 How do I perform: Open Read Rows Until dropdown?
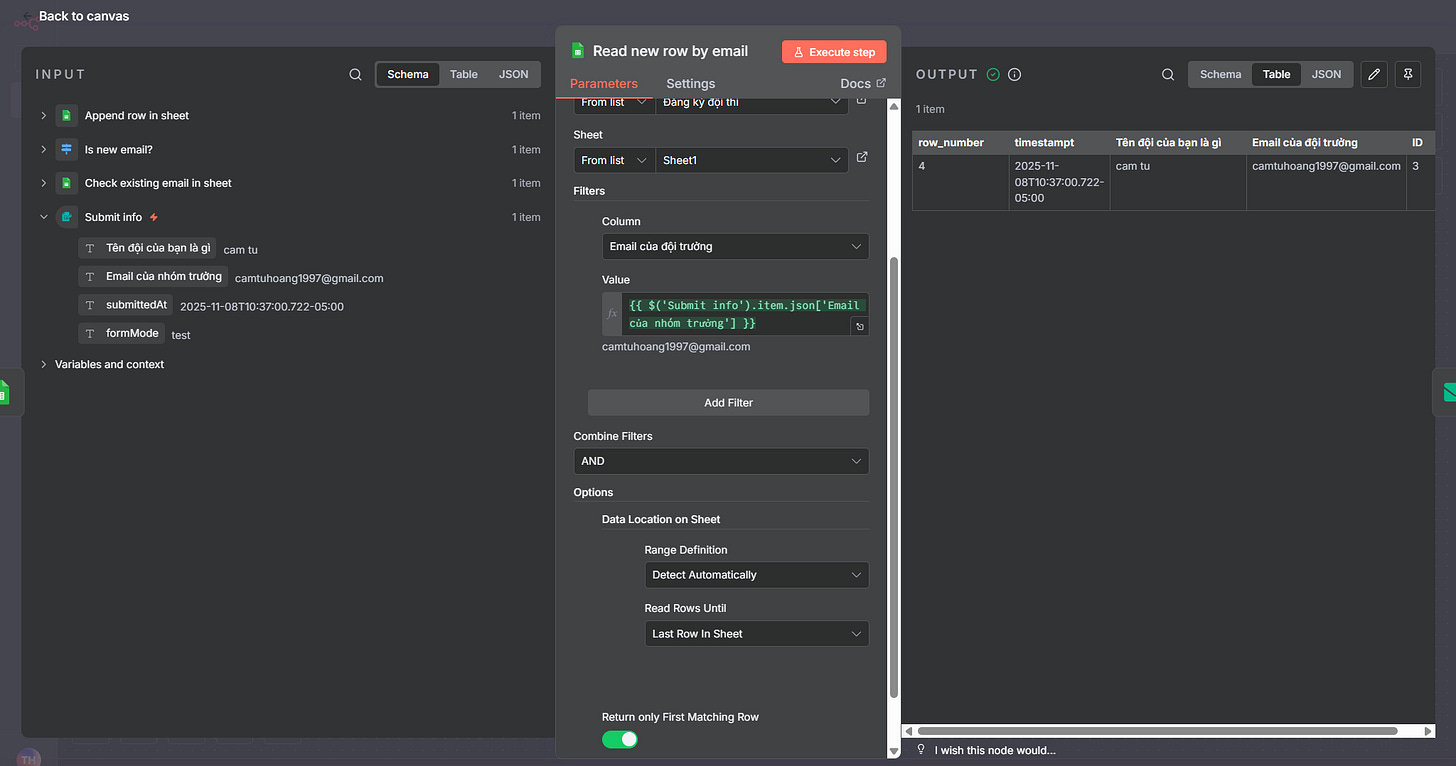(x=757, y=634)
